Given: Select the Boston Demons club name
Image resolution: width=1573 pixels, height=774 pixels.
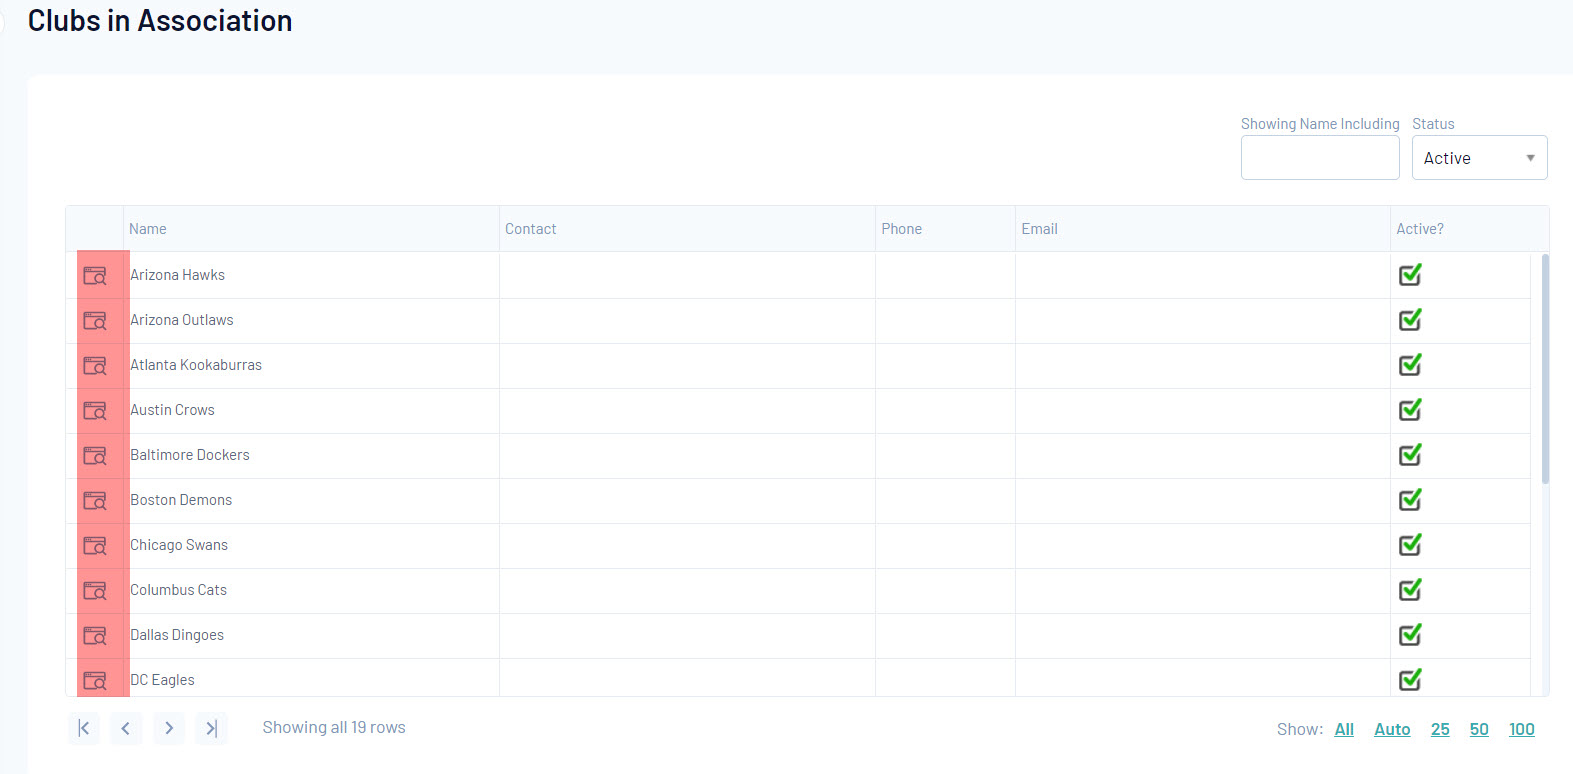Looking at the screenshot, I should [x=181, y=500].
